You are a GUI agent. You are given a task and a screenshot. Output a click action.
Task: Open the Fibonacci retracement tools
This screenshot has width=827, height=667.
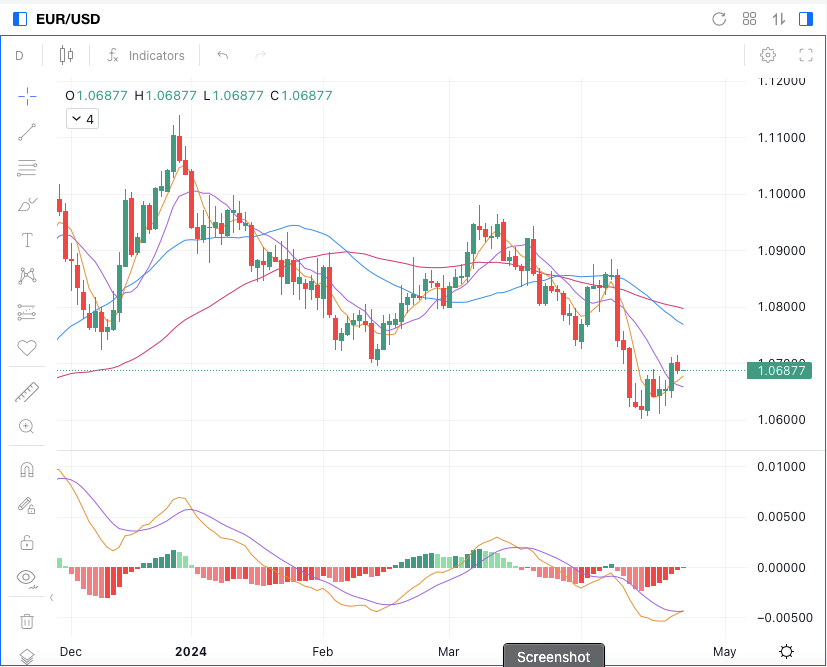pyautogui.click(x=27, y=168)
